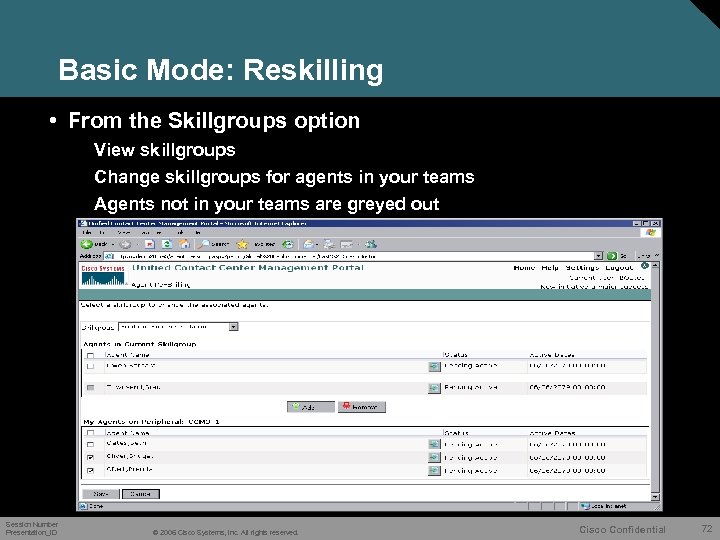
Task: Click the Home link in portal header
Action: coord(524,268)
